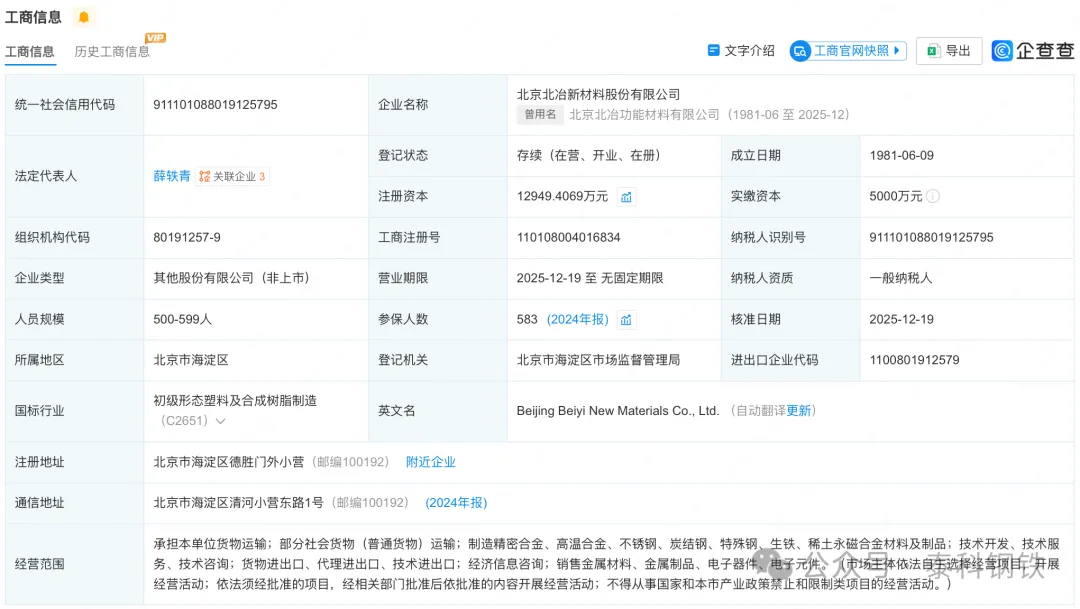Select company name 北京北冶新材料股份有限公司
The height and width of the screenshot is (609, 1080).
click(x=599, y=94)
